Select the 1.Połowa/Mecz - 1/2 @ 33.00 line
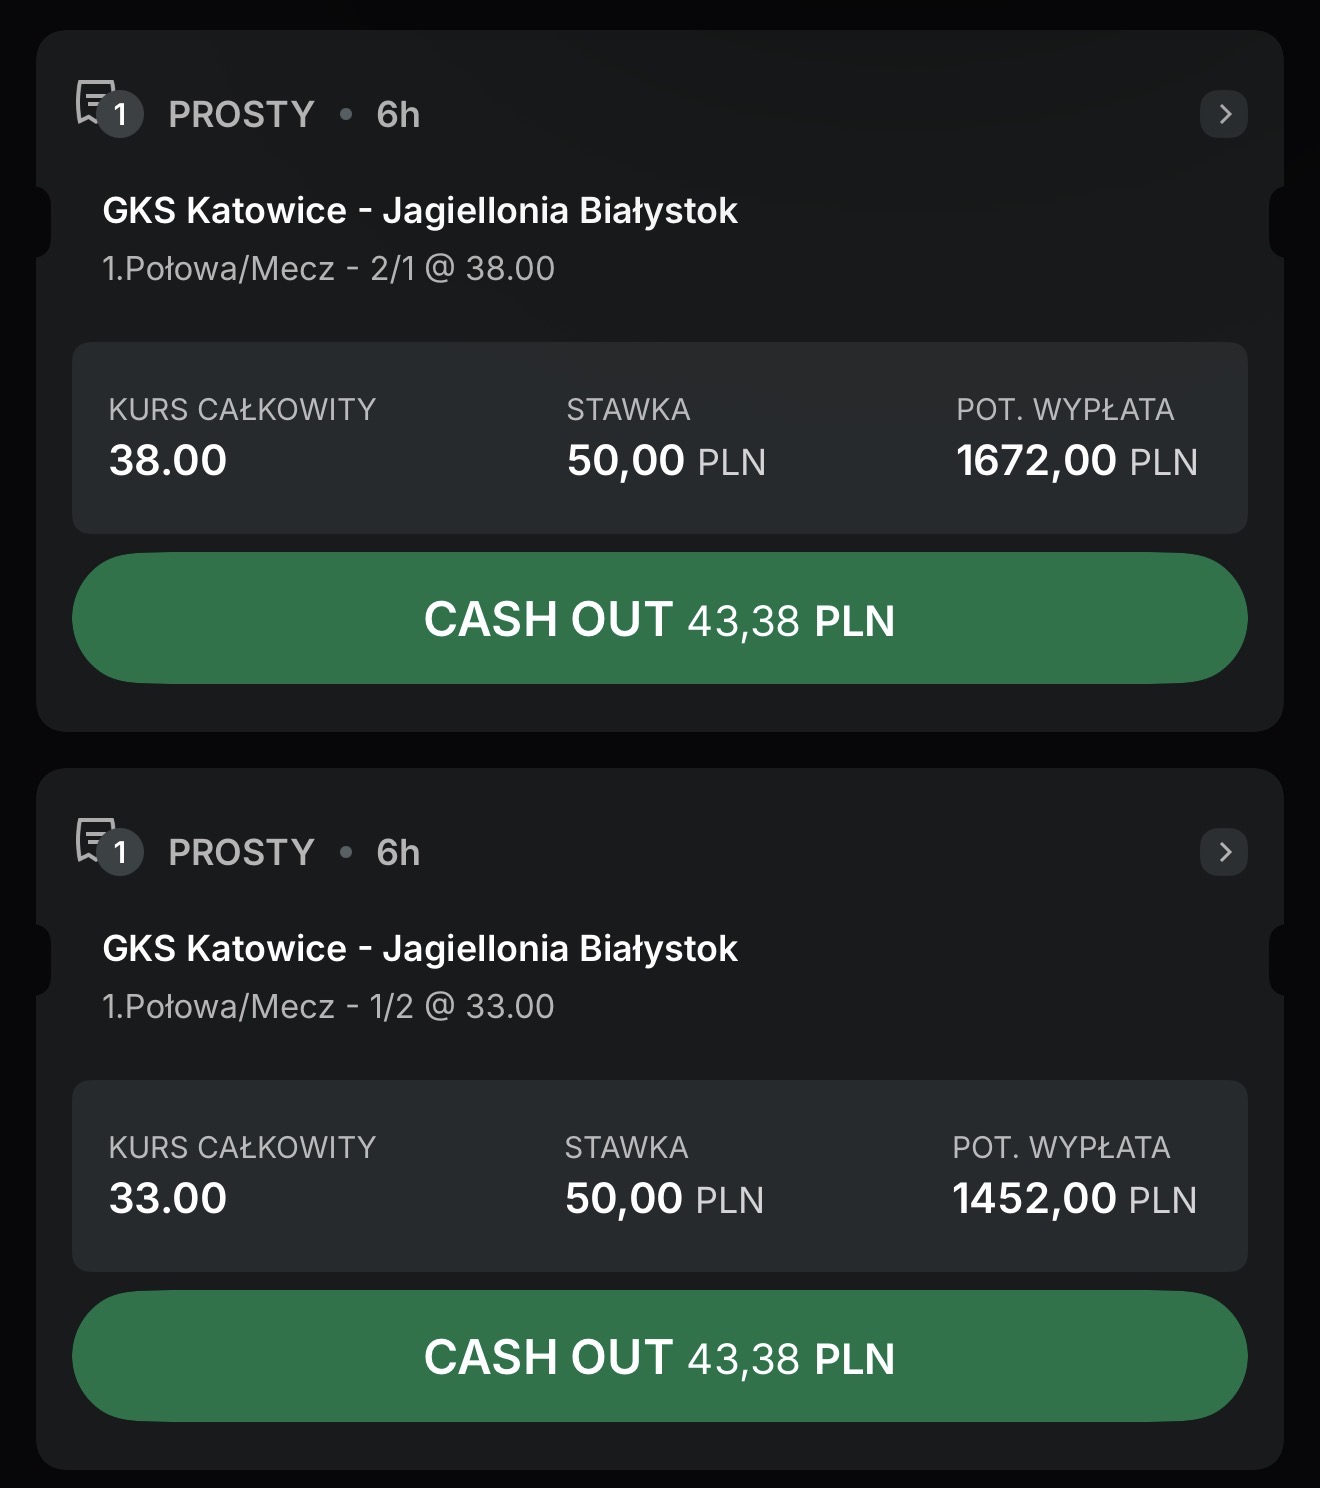1320x1488 pixels. coord(328,1007)
